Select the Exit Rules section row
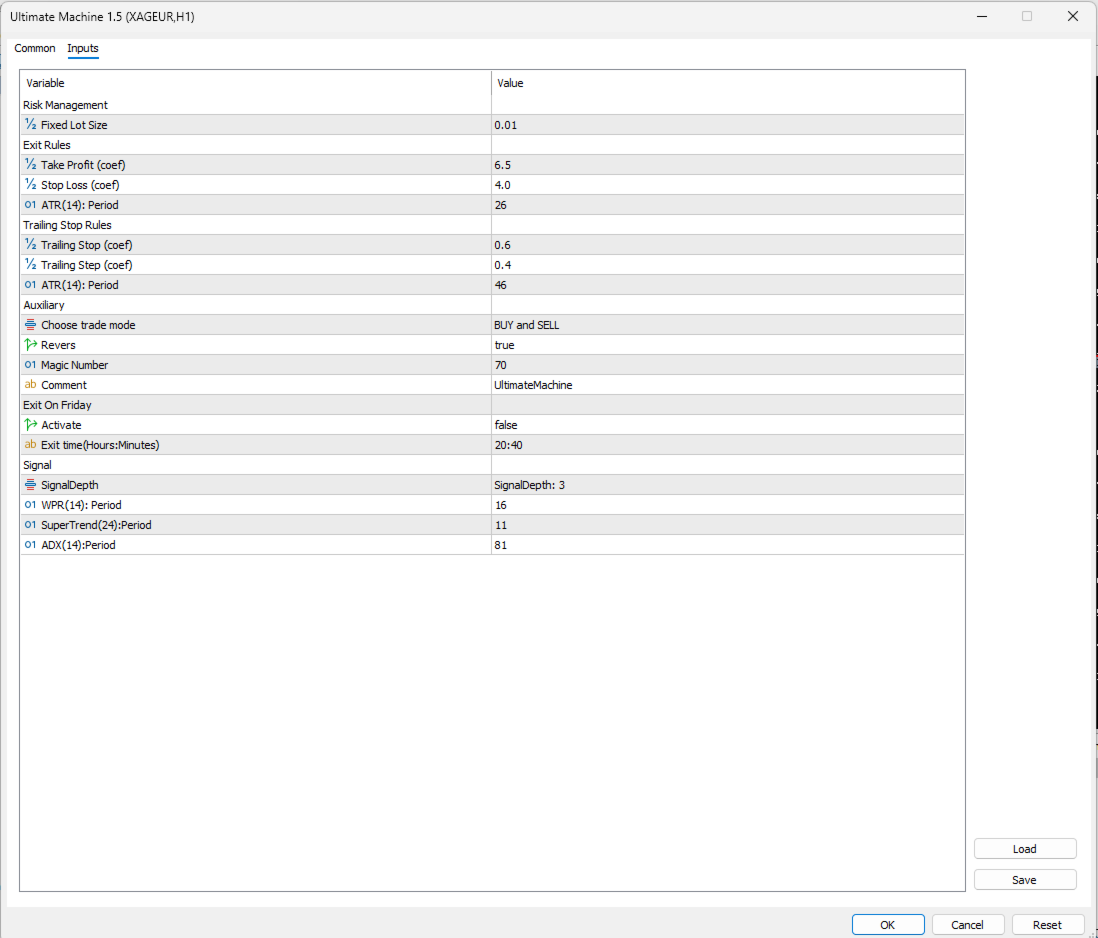This screenshot has height=938, width=1098. tap(492, 145)
